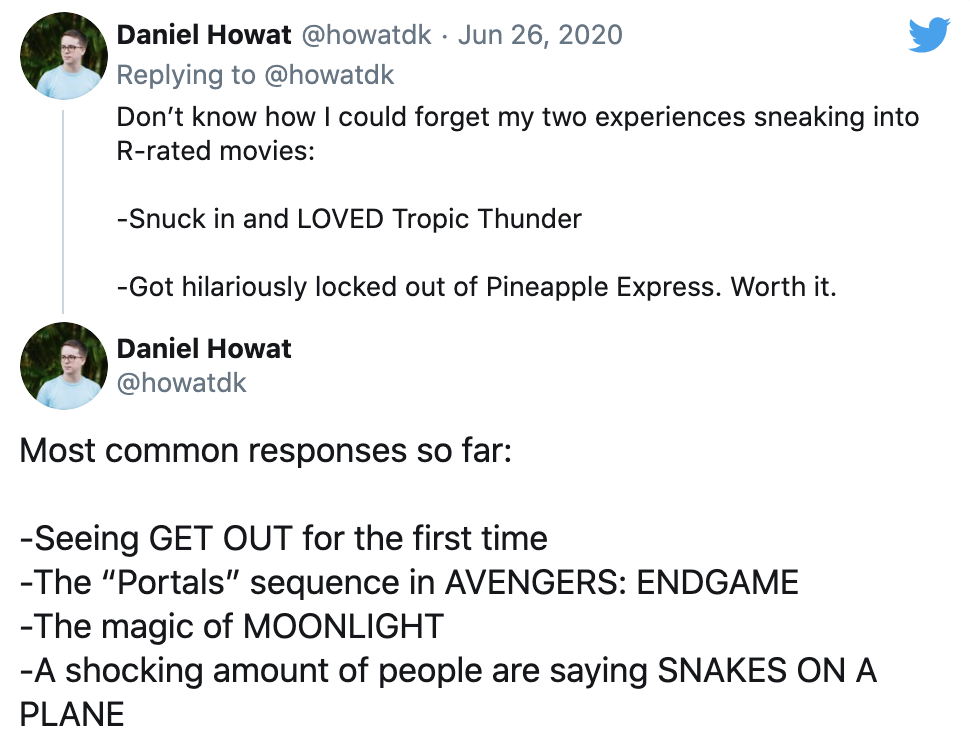Screen dimensions: 970x740
Task: Open the Jun 26, 2020 timestamp link
Action: point(540,35)
